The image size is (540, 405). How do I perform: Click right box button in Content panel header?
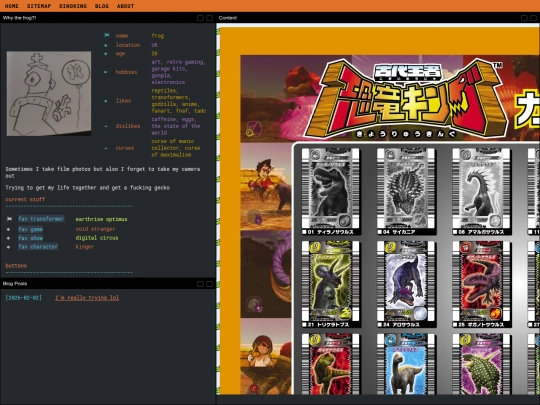(x=533, y=18)
